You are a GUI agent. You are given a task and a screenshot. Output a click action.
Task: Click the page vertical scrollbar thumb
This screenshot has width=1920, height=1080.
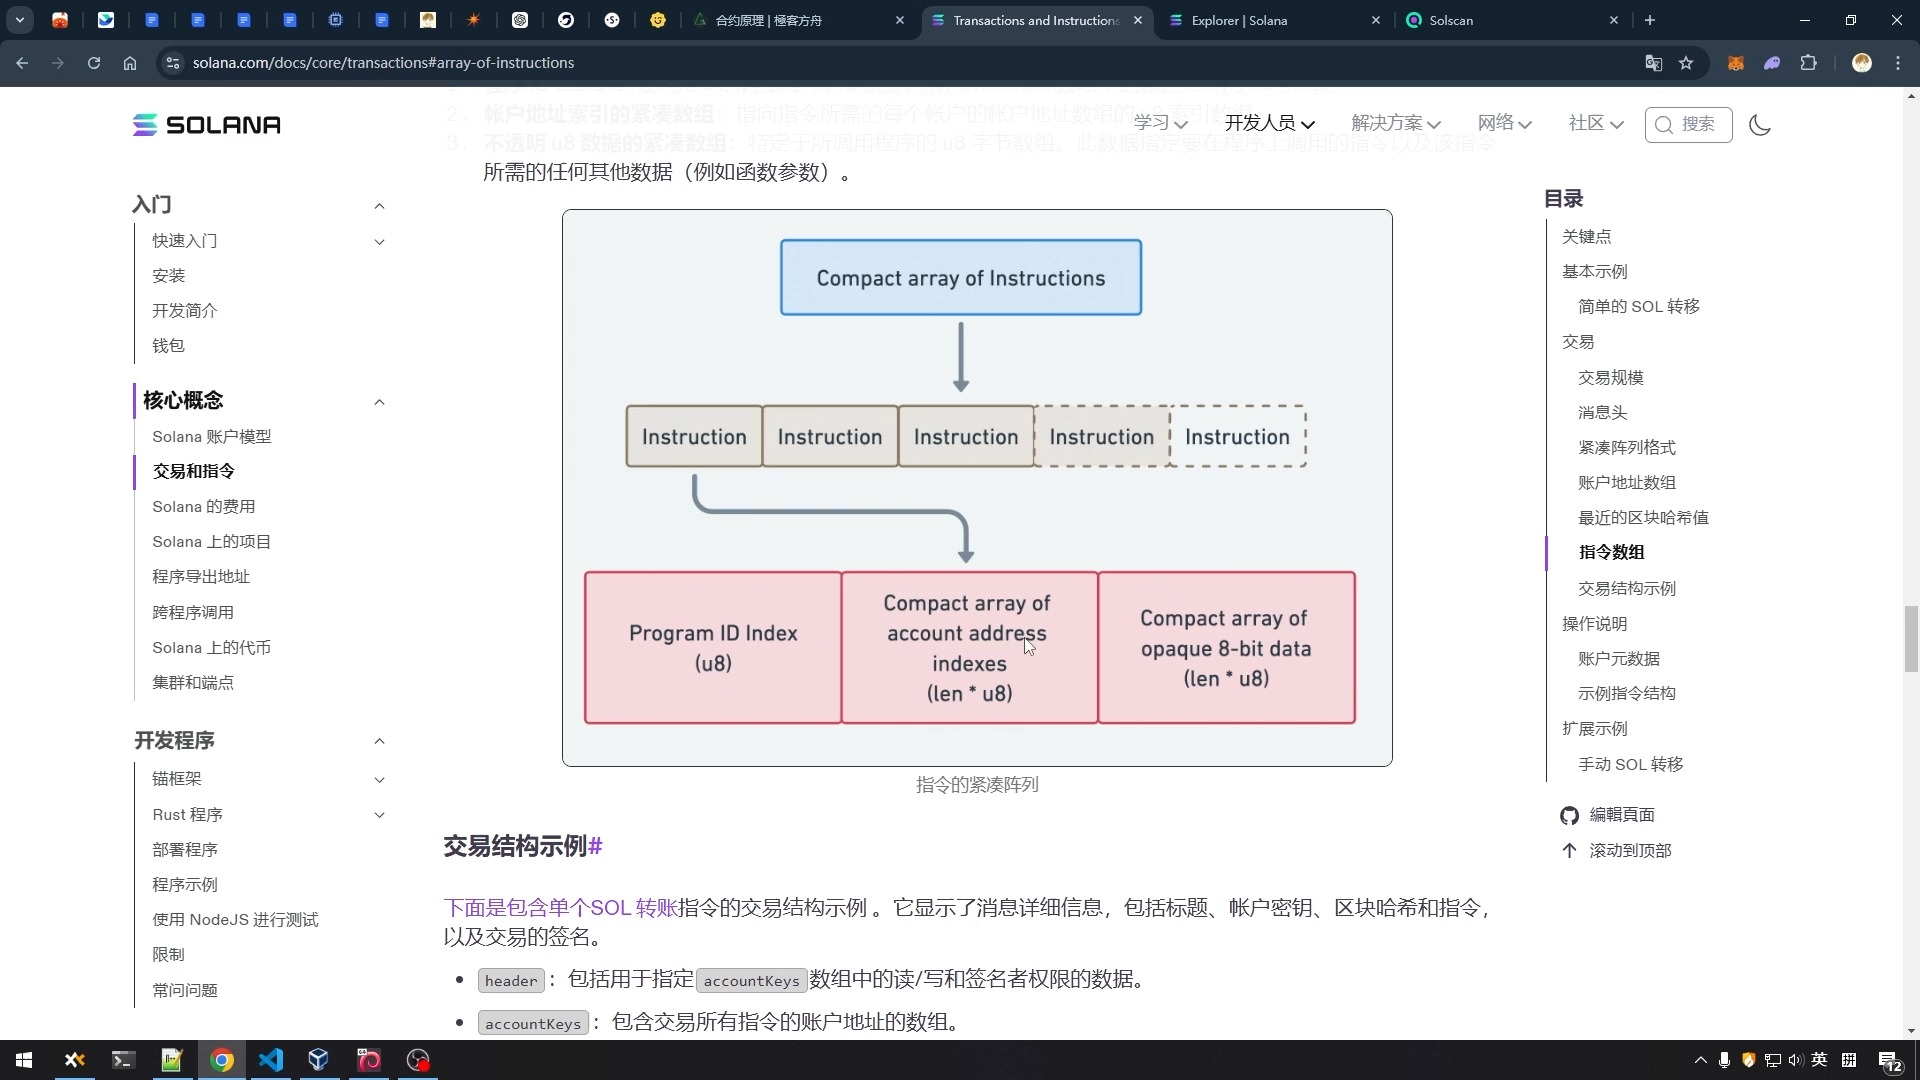coord(1911,640)
